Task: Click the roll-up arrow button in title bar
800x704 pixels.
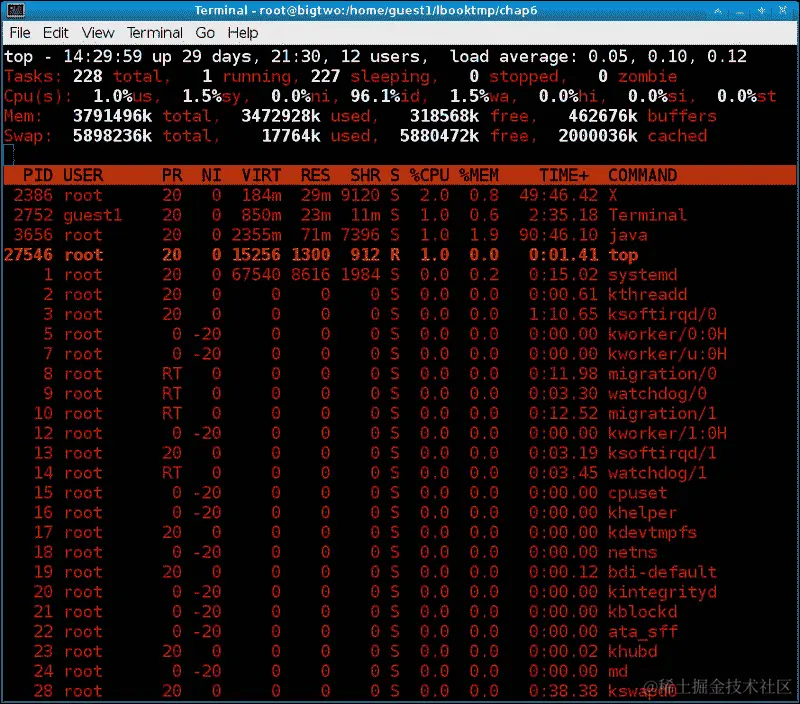Action: 718,10
